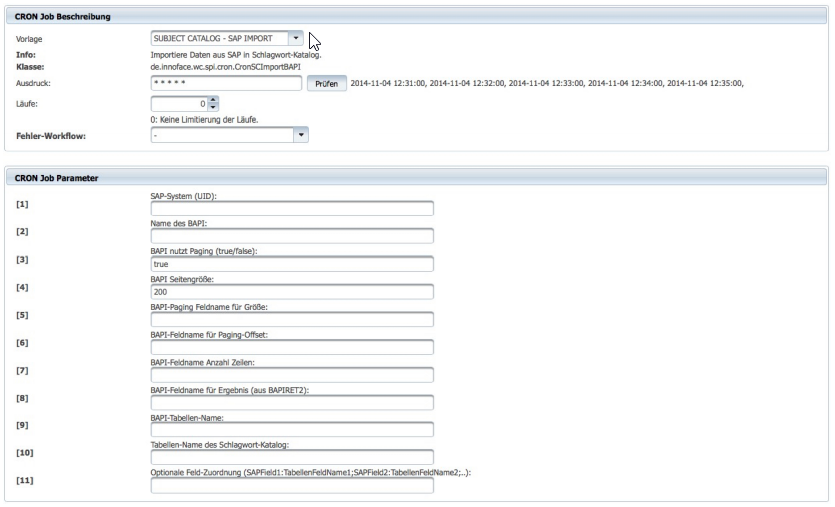835x507 pixels.
Task: Click the Klasse label
Action: (x=30, y=67)
